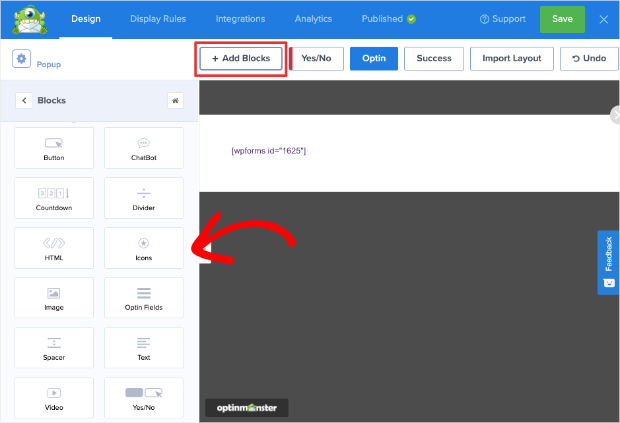Open Import Layout

pos(512,59)
